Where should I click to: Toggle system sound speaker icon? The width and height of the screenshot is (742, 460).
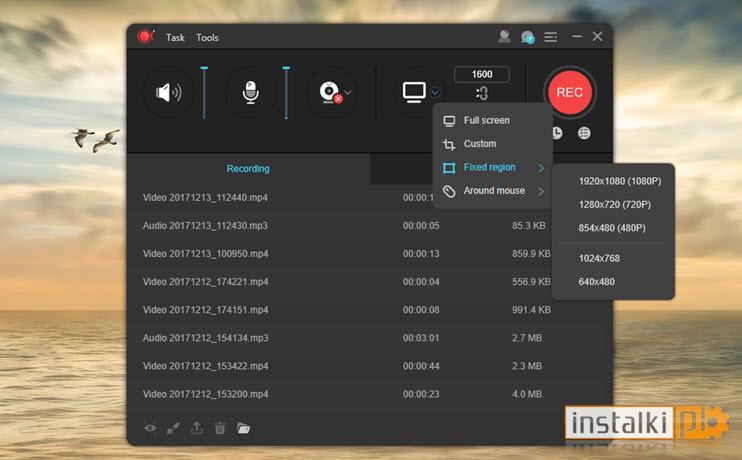168,92
